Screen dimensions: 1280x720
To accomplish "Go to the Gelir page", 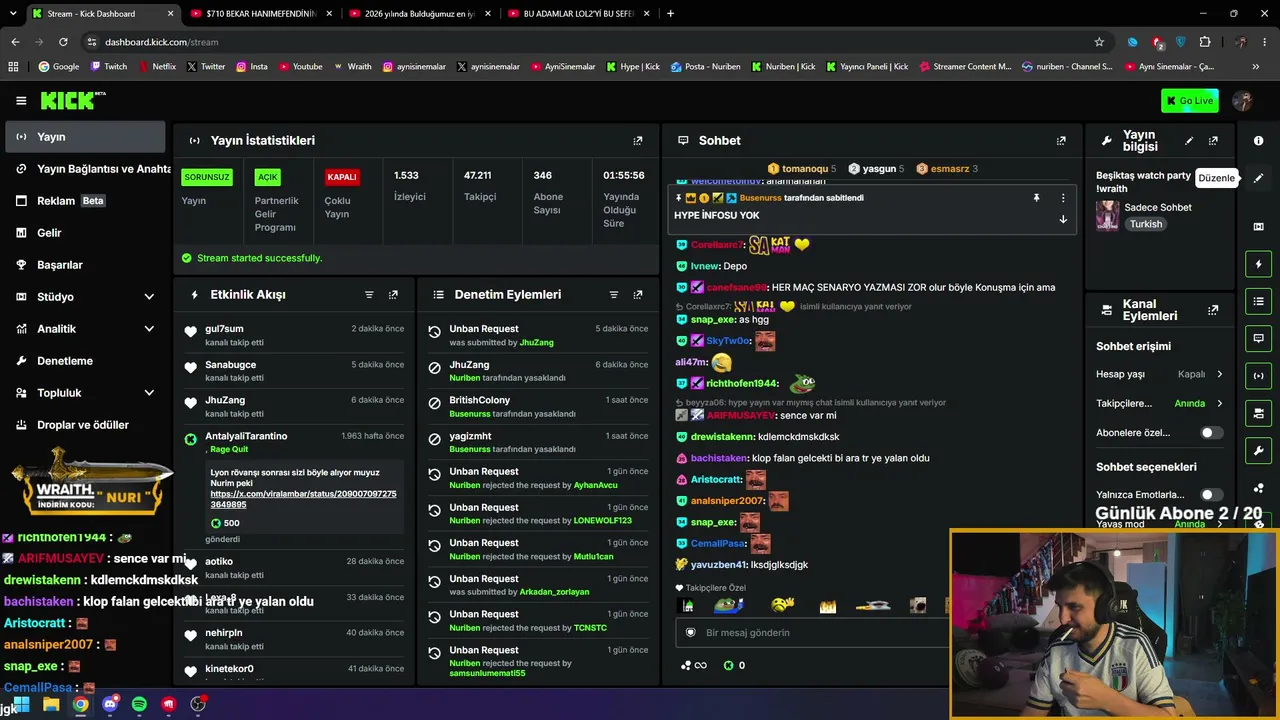I will (x=85, y=233).
